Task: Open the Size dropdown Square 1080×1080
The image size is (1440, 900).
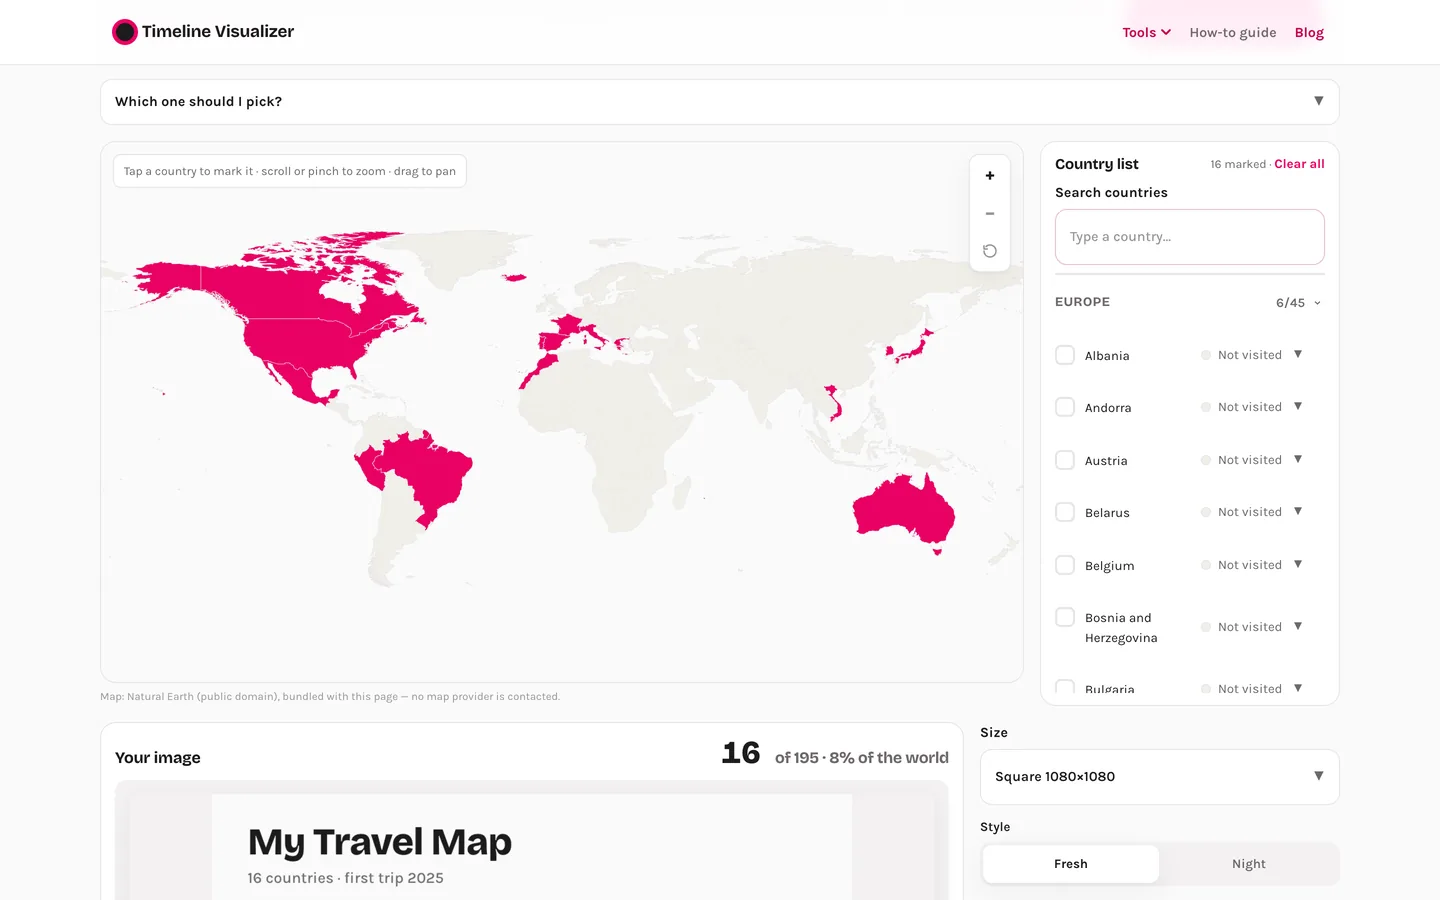Action: pos(1160,777)
